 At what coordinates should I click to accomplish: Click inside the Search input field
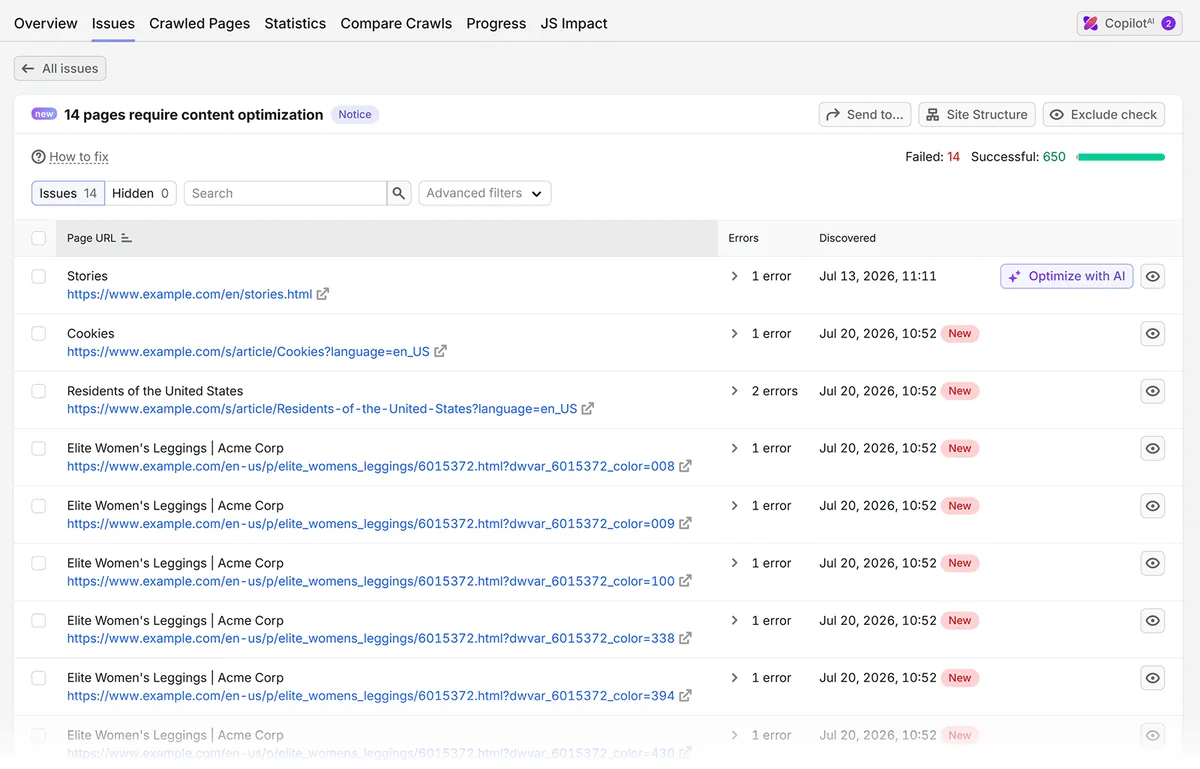(285, 193)
